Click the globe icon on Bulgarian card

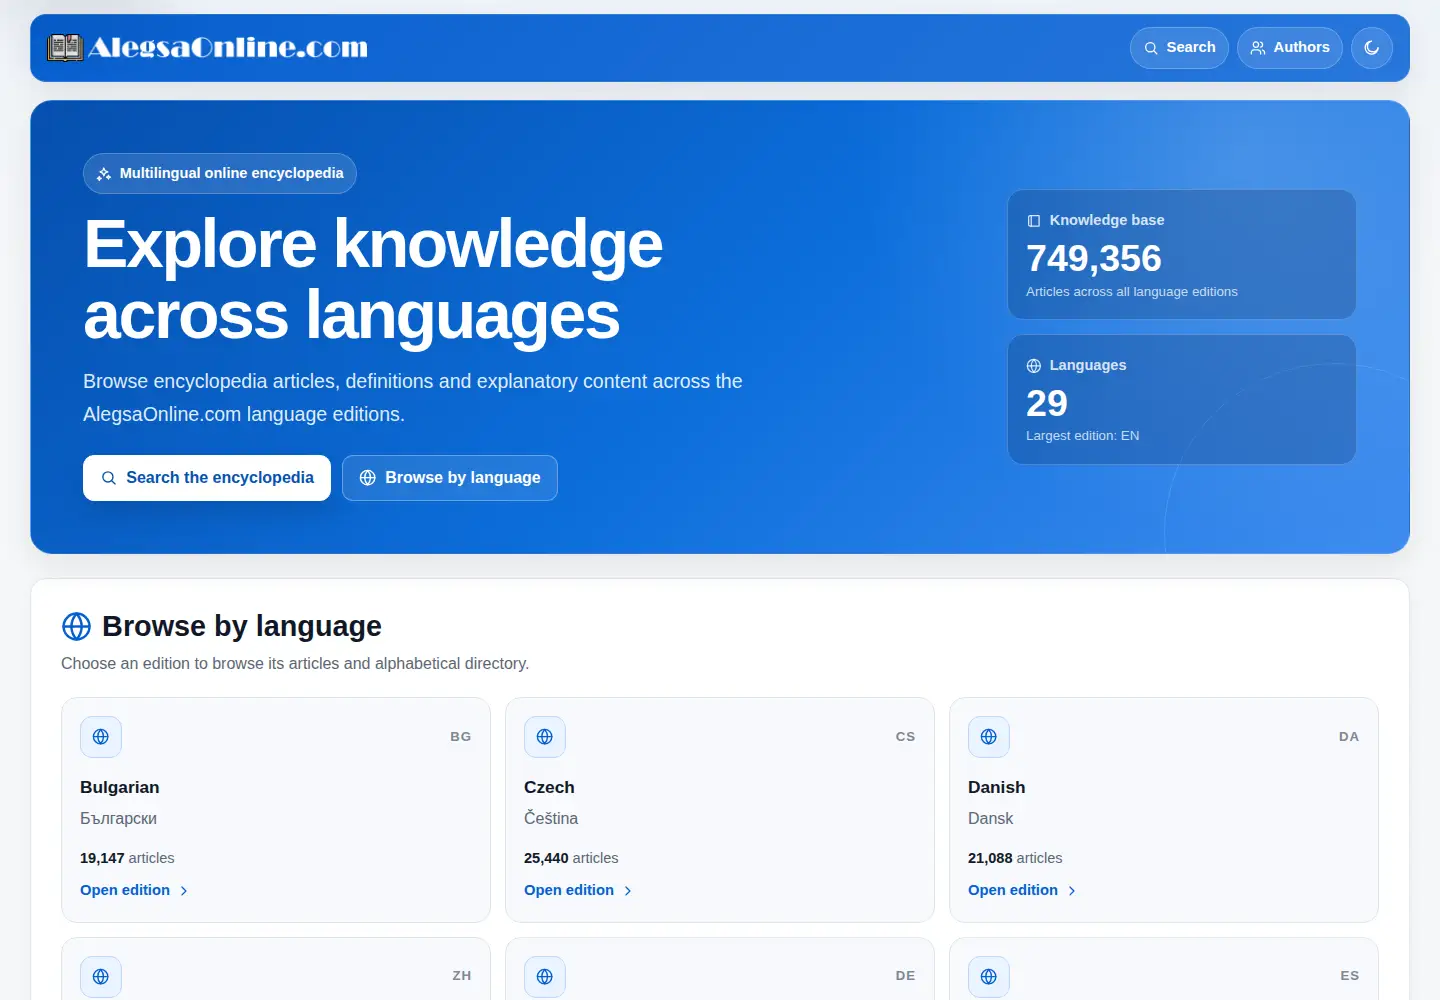click(101, 737)
